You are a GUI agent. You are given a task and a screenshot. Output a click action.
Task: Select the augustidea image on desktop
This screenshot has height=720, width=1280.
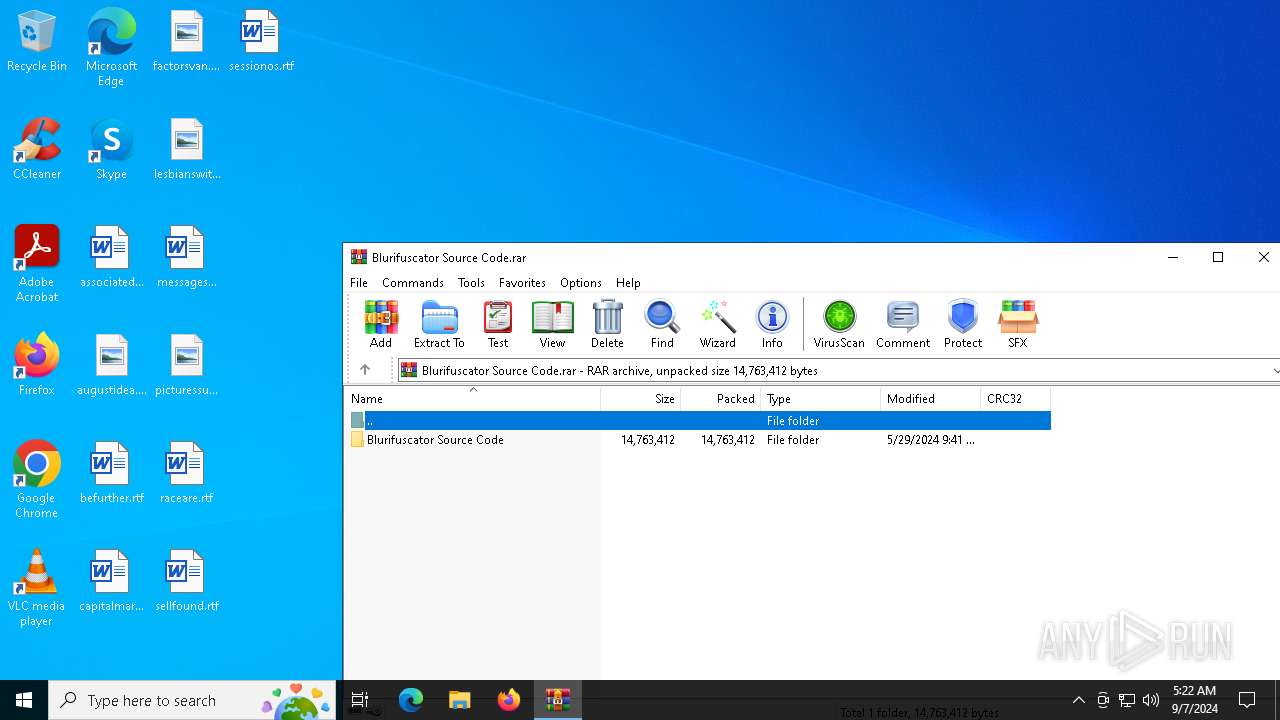[111, 366]
